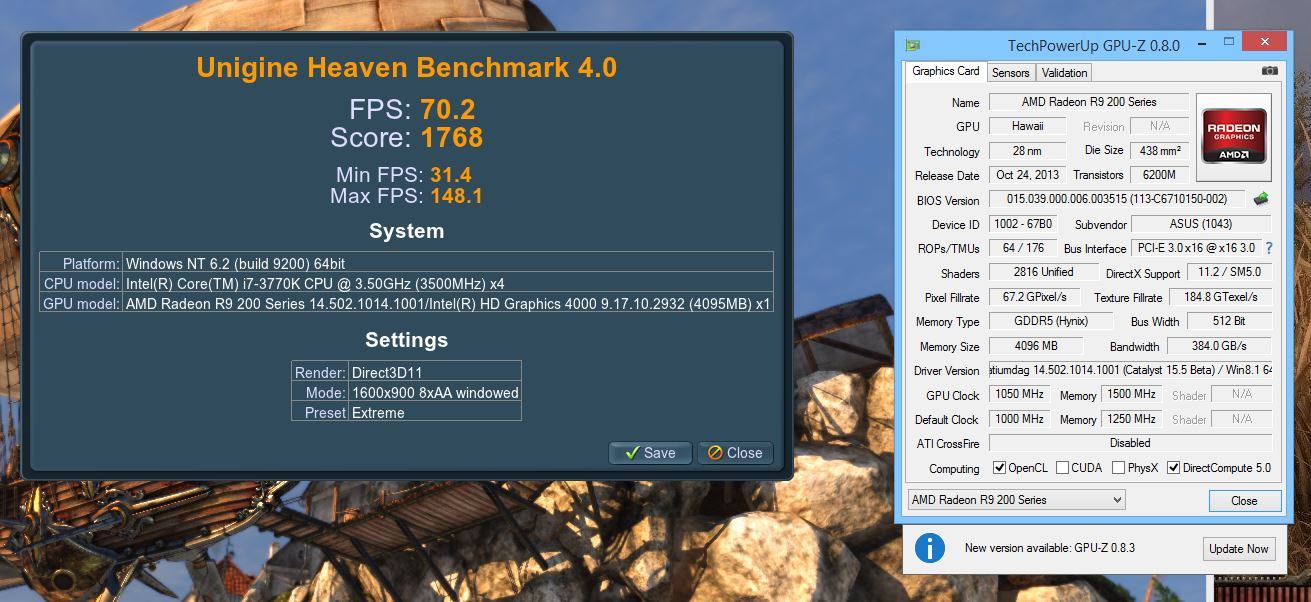The width and height of the screenshot is (1311, 602).
Task: Click the BIOS save chip icon
Action: (1261, 199)
